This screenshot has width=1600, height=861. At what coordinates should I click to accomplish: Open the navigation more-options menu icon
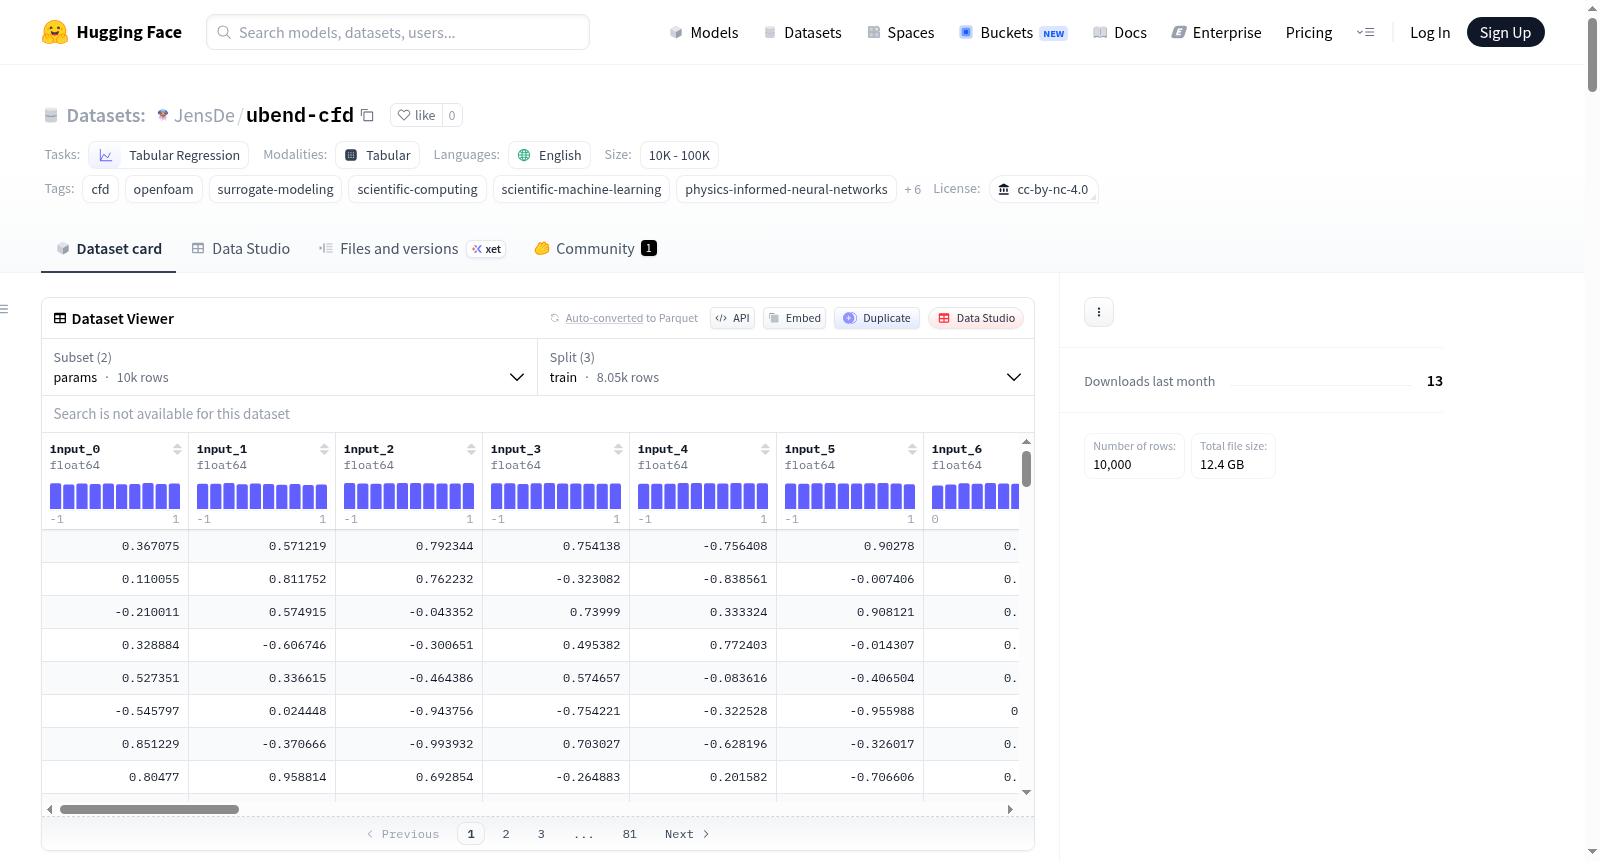(1365, 32)
